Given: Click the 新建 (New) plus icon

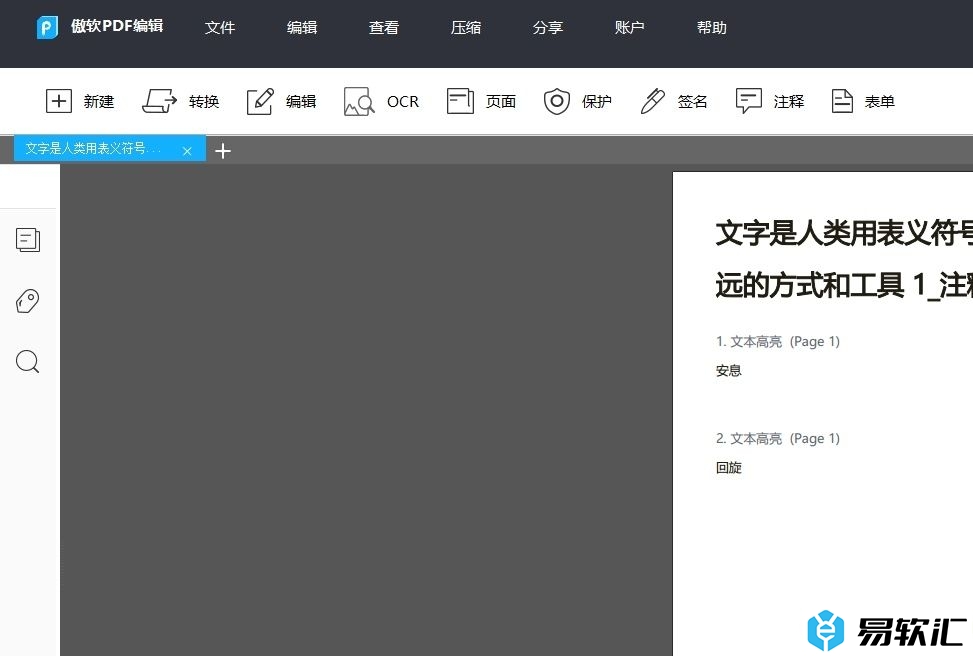Looking at the screenshot, I should point(60,101).
